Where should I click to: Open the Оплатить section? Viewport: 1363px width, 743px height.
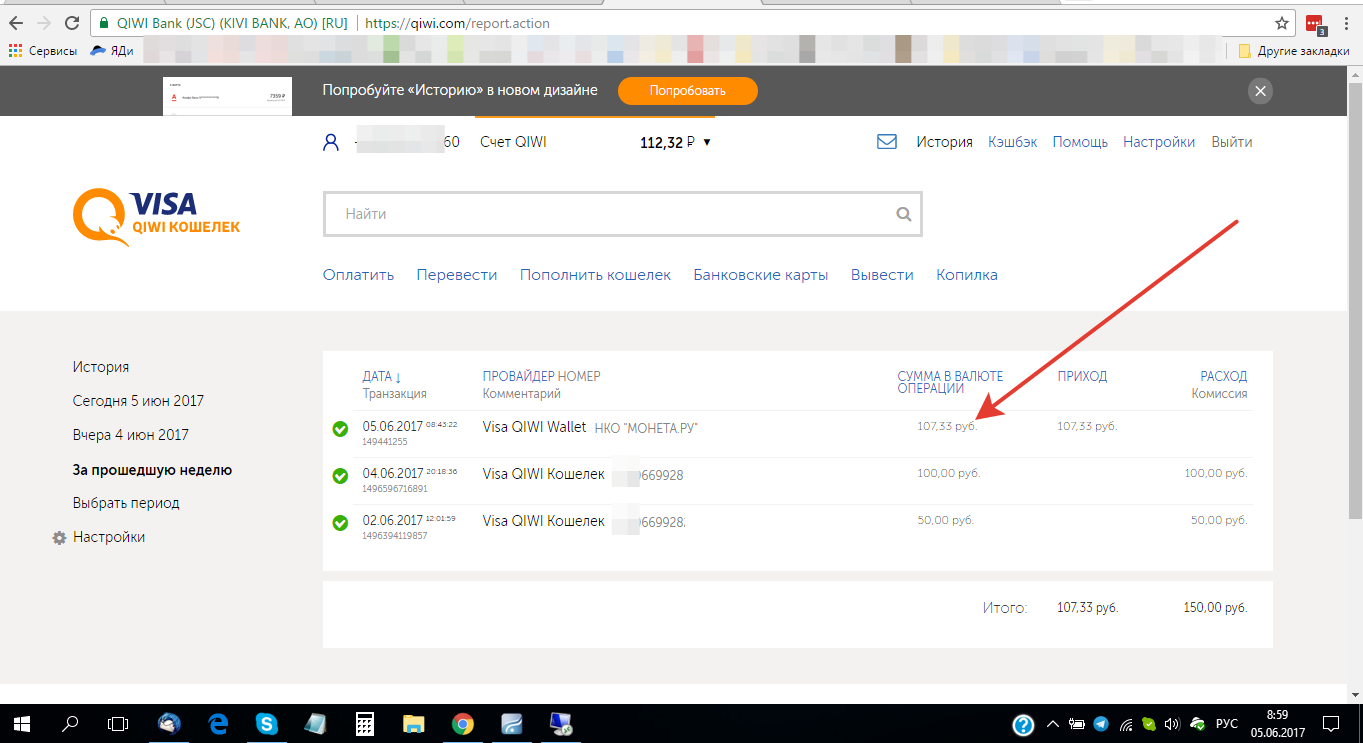[x=358, y=275]
